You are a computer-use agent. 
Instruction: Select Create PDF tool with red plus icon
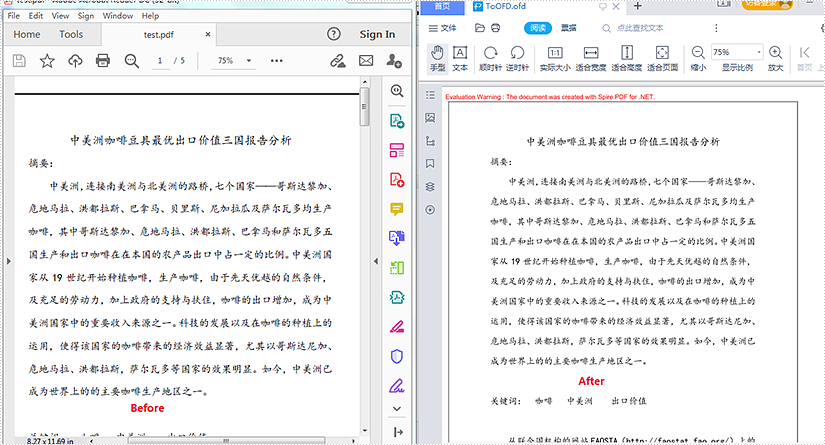(397, 179)
